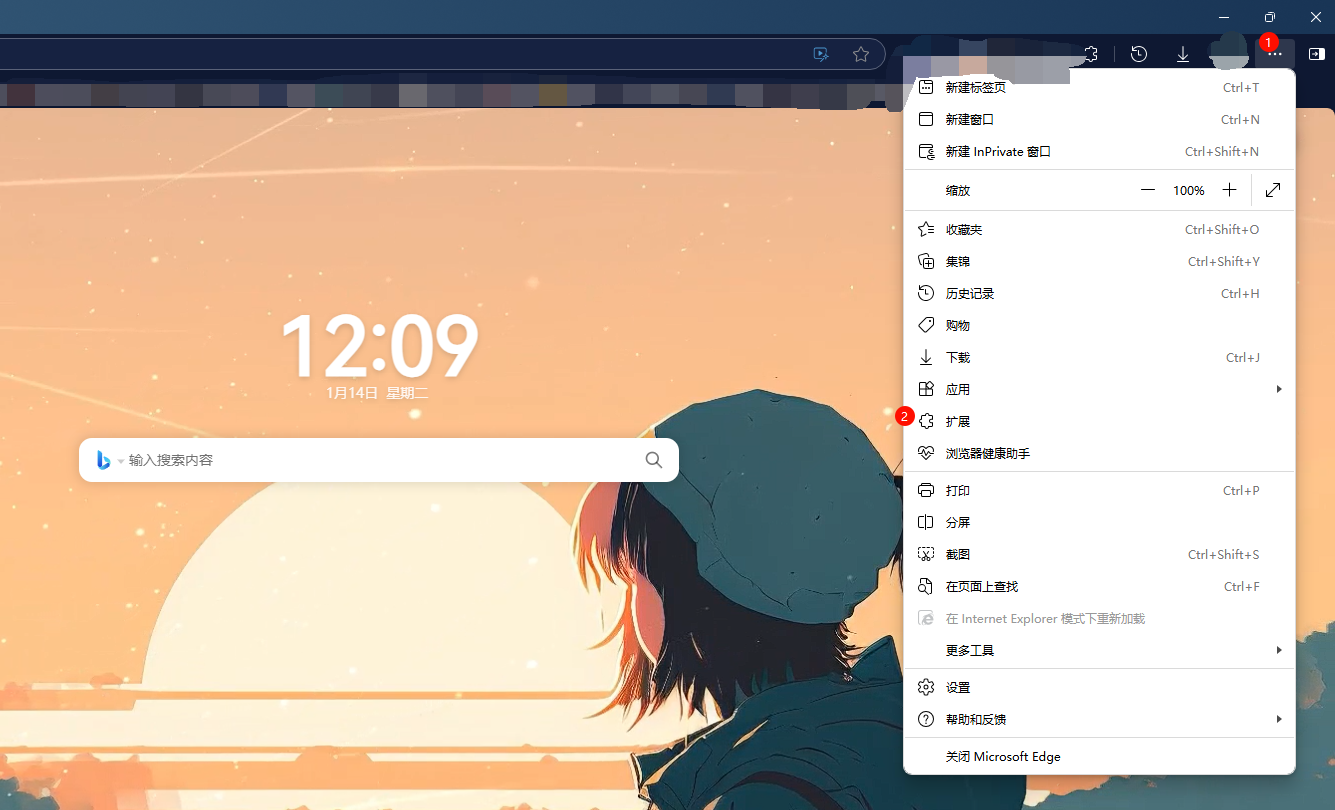Toggle the sidebar icon at toolbar right edge
Screen dimensions: 1335x810
pyautogui.click(x=1316, y=54)
